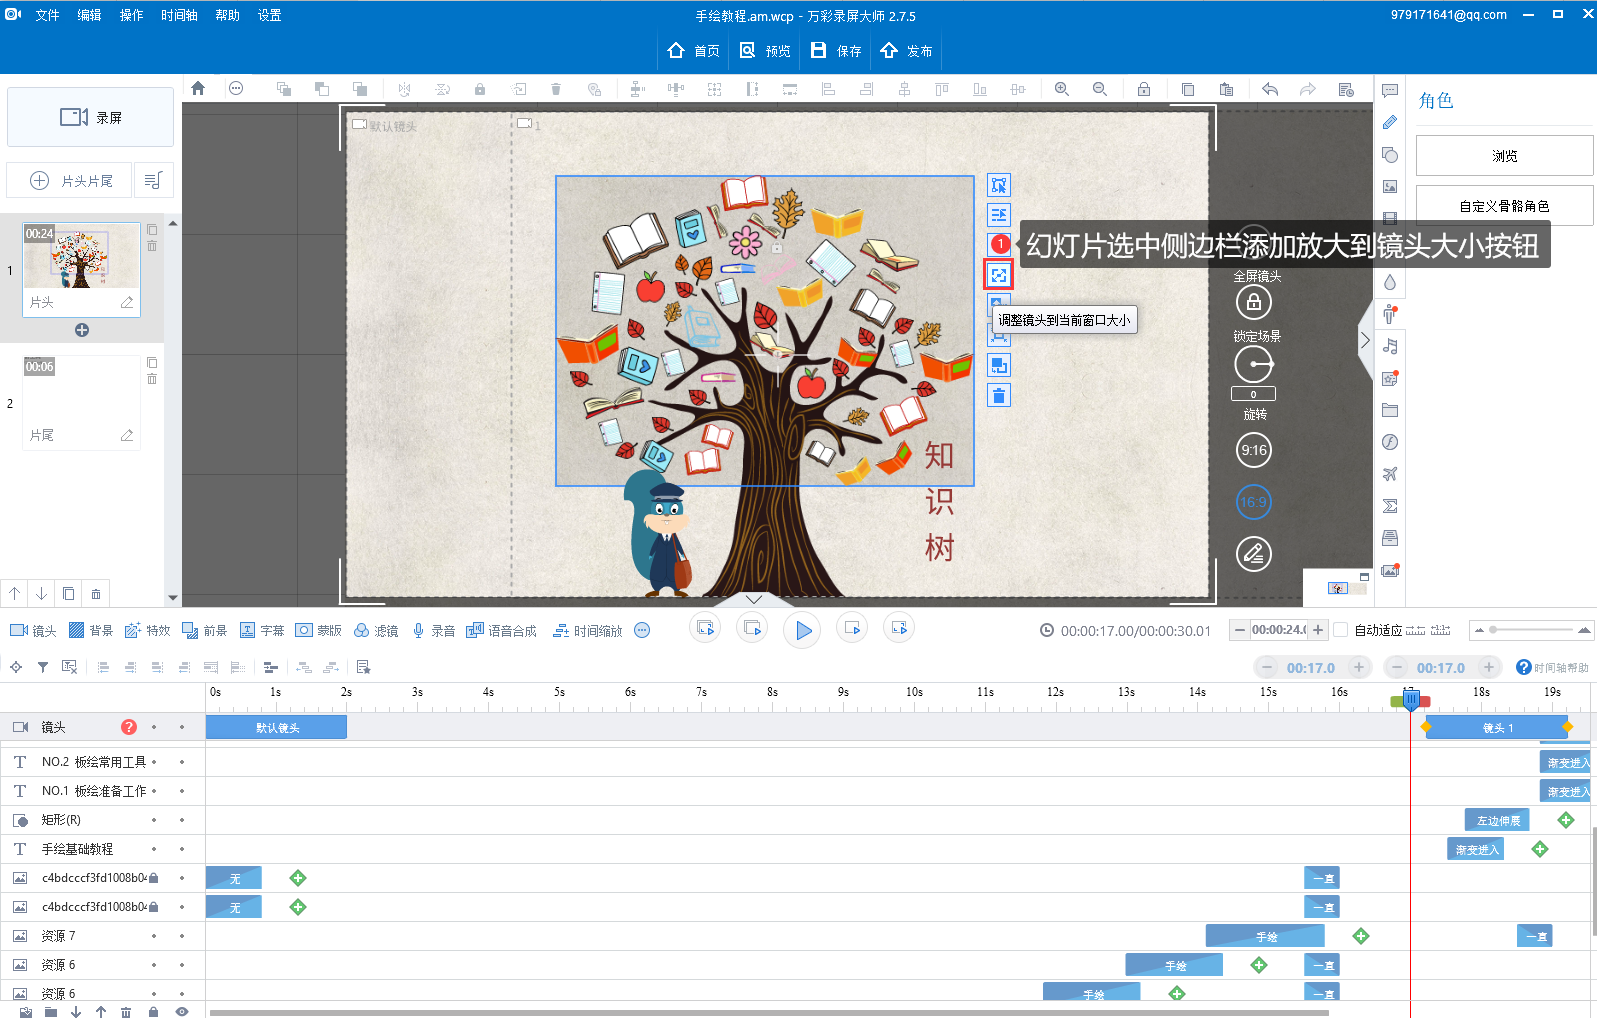Viewport: 1597px width, 1018px height.
Task: Open the folder icon in right sidebar
Action: point(1390,410)
